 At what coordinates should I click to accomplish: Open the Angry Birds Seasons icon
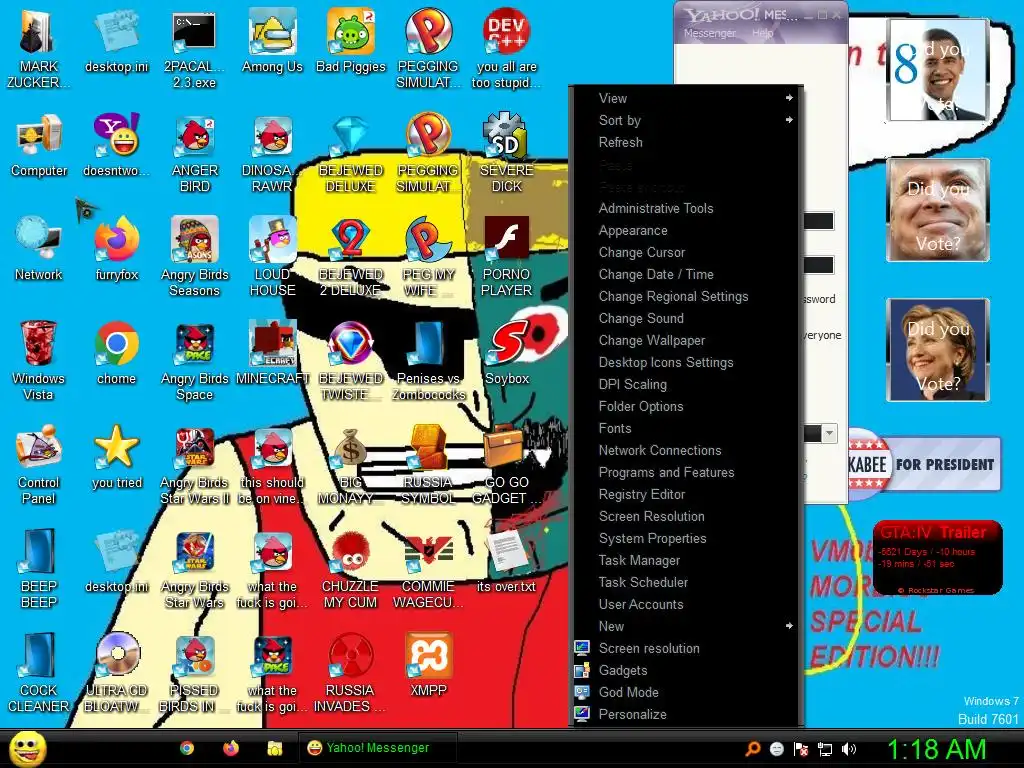[194, 255]
